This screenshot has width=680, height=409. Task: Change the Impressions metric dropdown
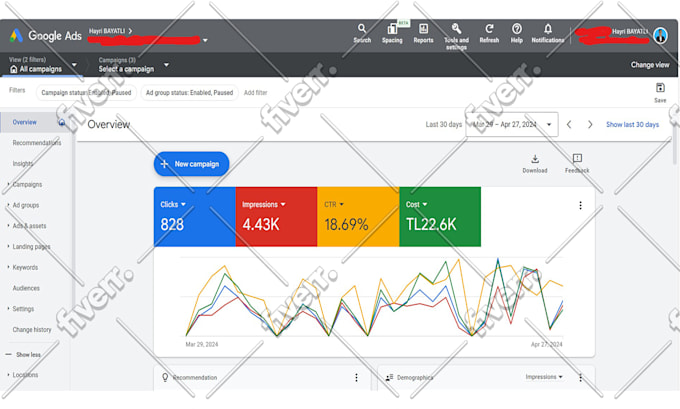click(283, 204)
